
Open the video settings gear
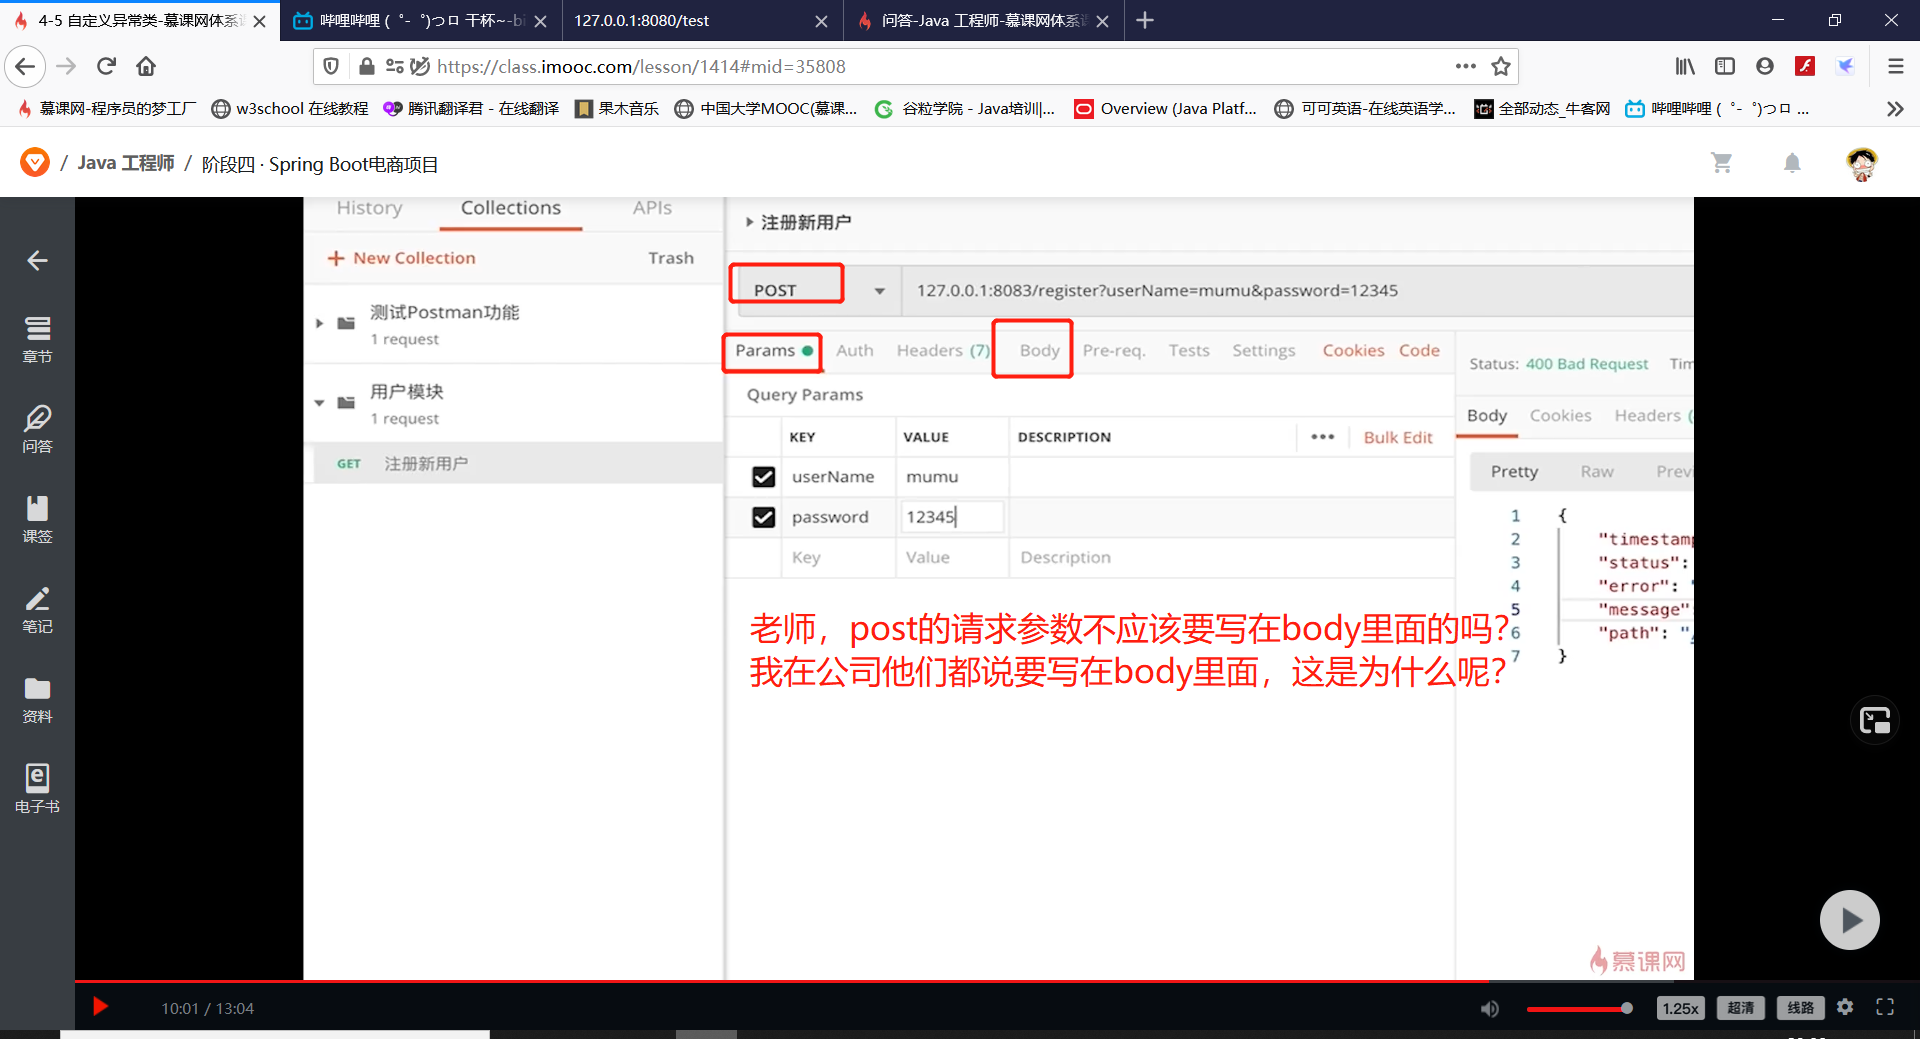click(1845, 1007)
